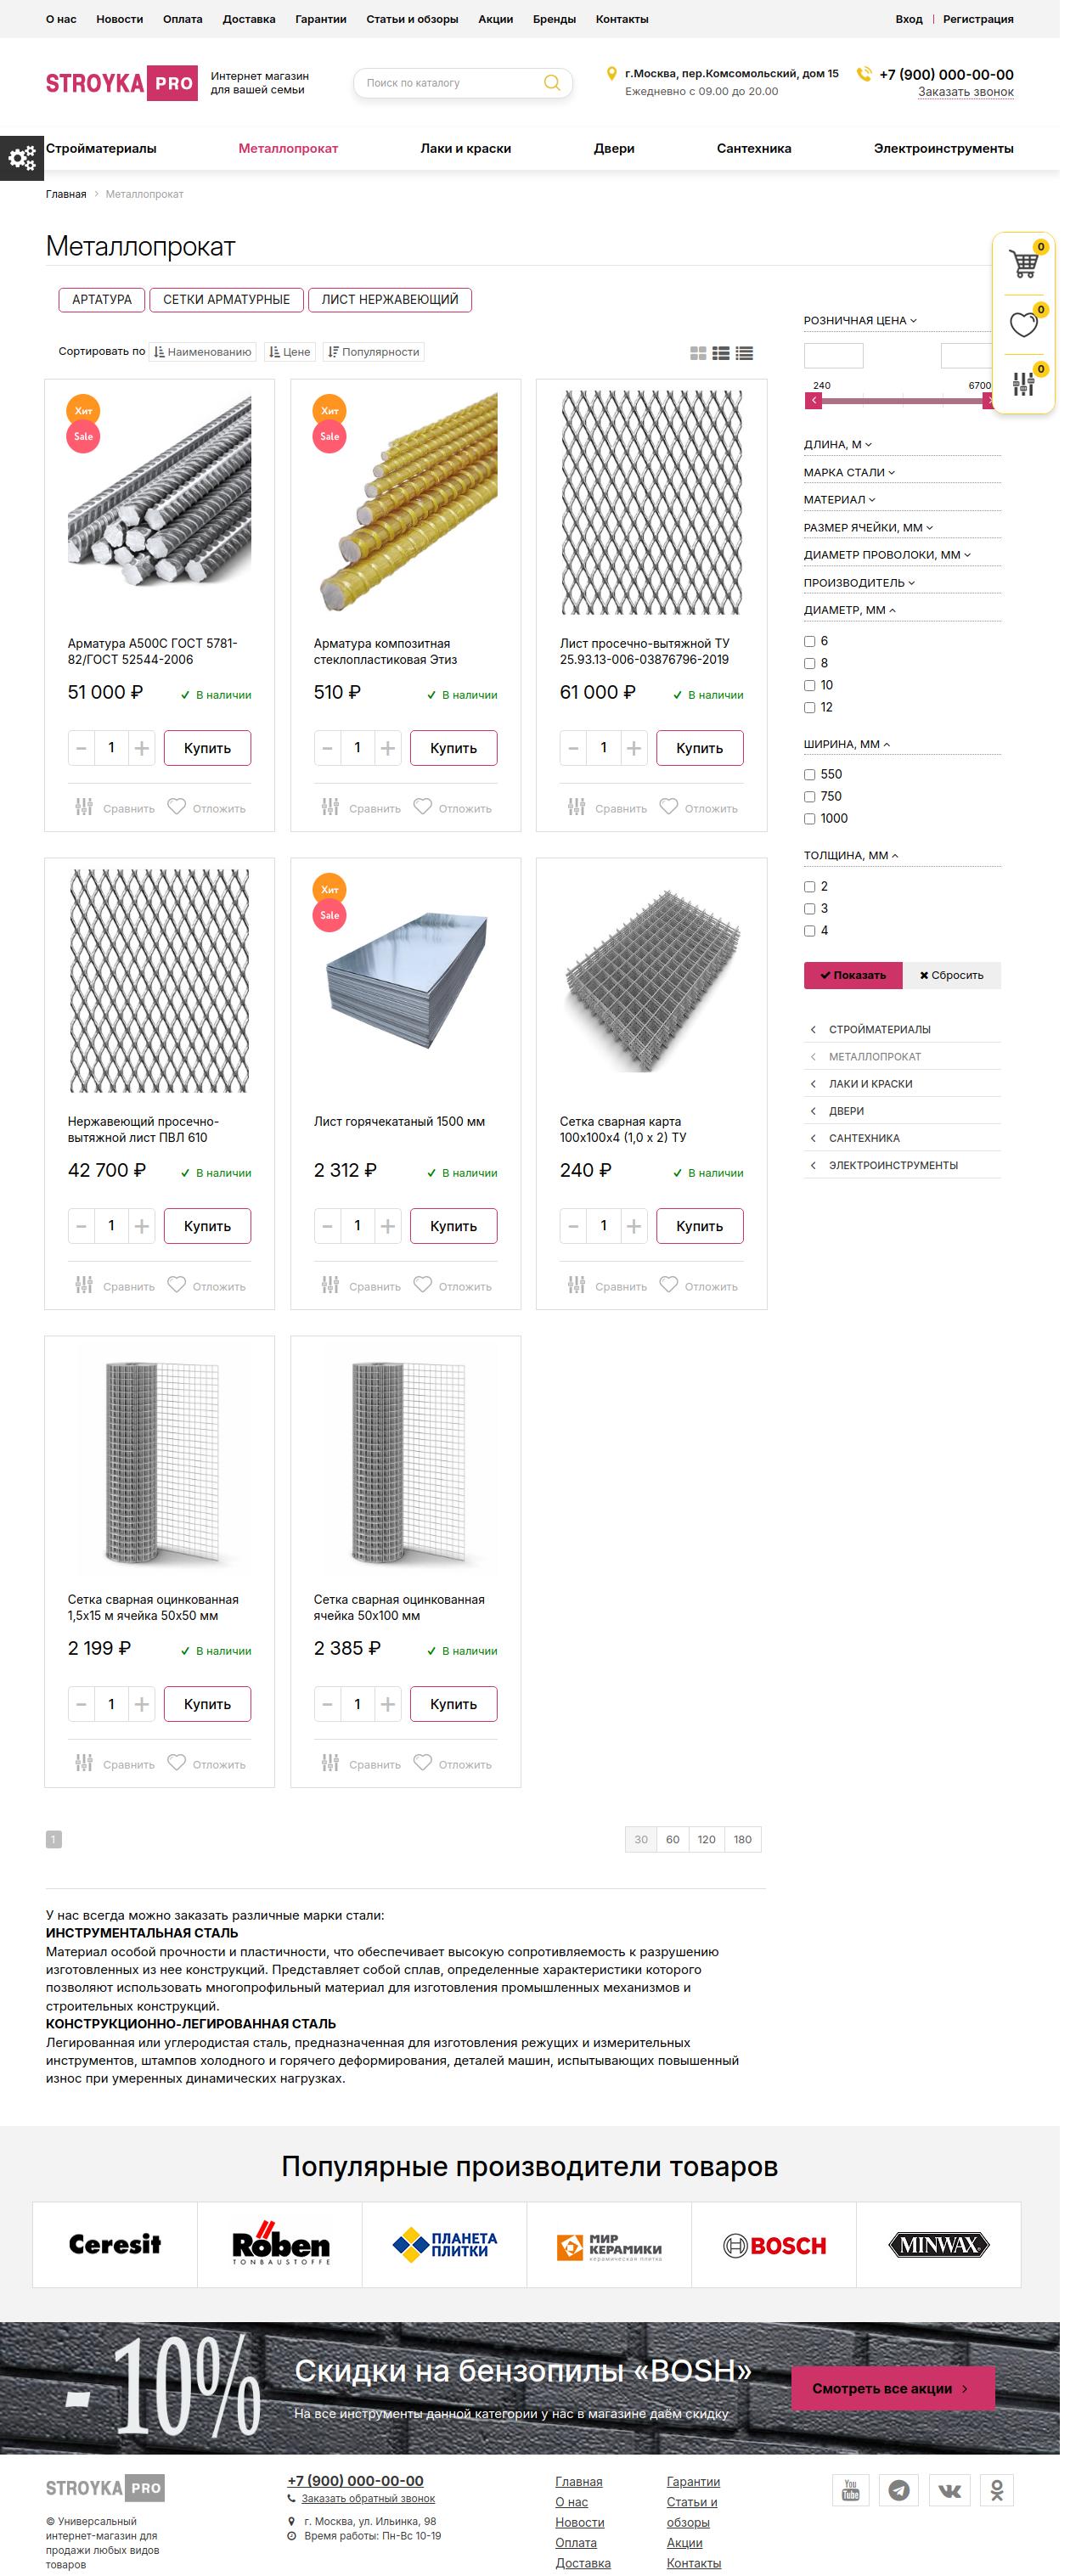Open the YouTube social link in footer
This screenshot has height=2576, width=1087.
850,2489
